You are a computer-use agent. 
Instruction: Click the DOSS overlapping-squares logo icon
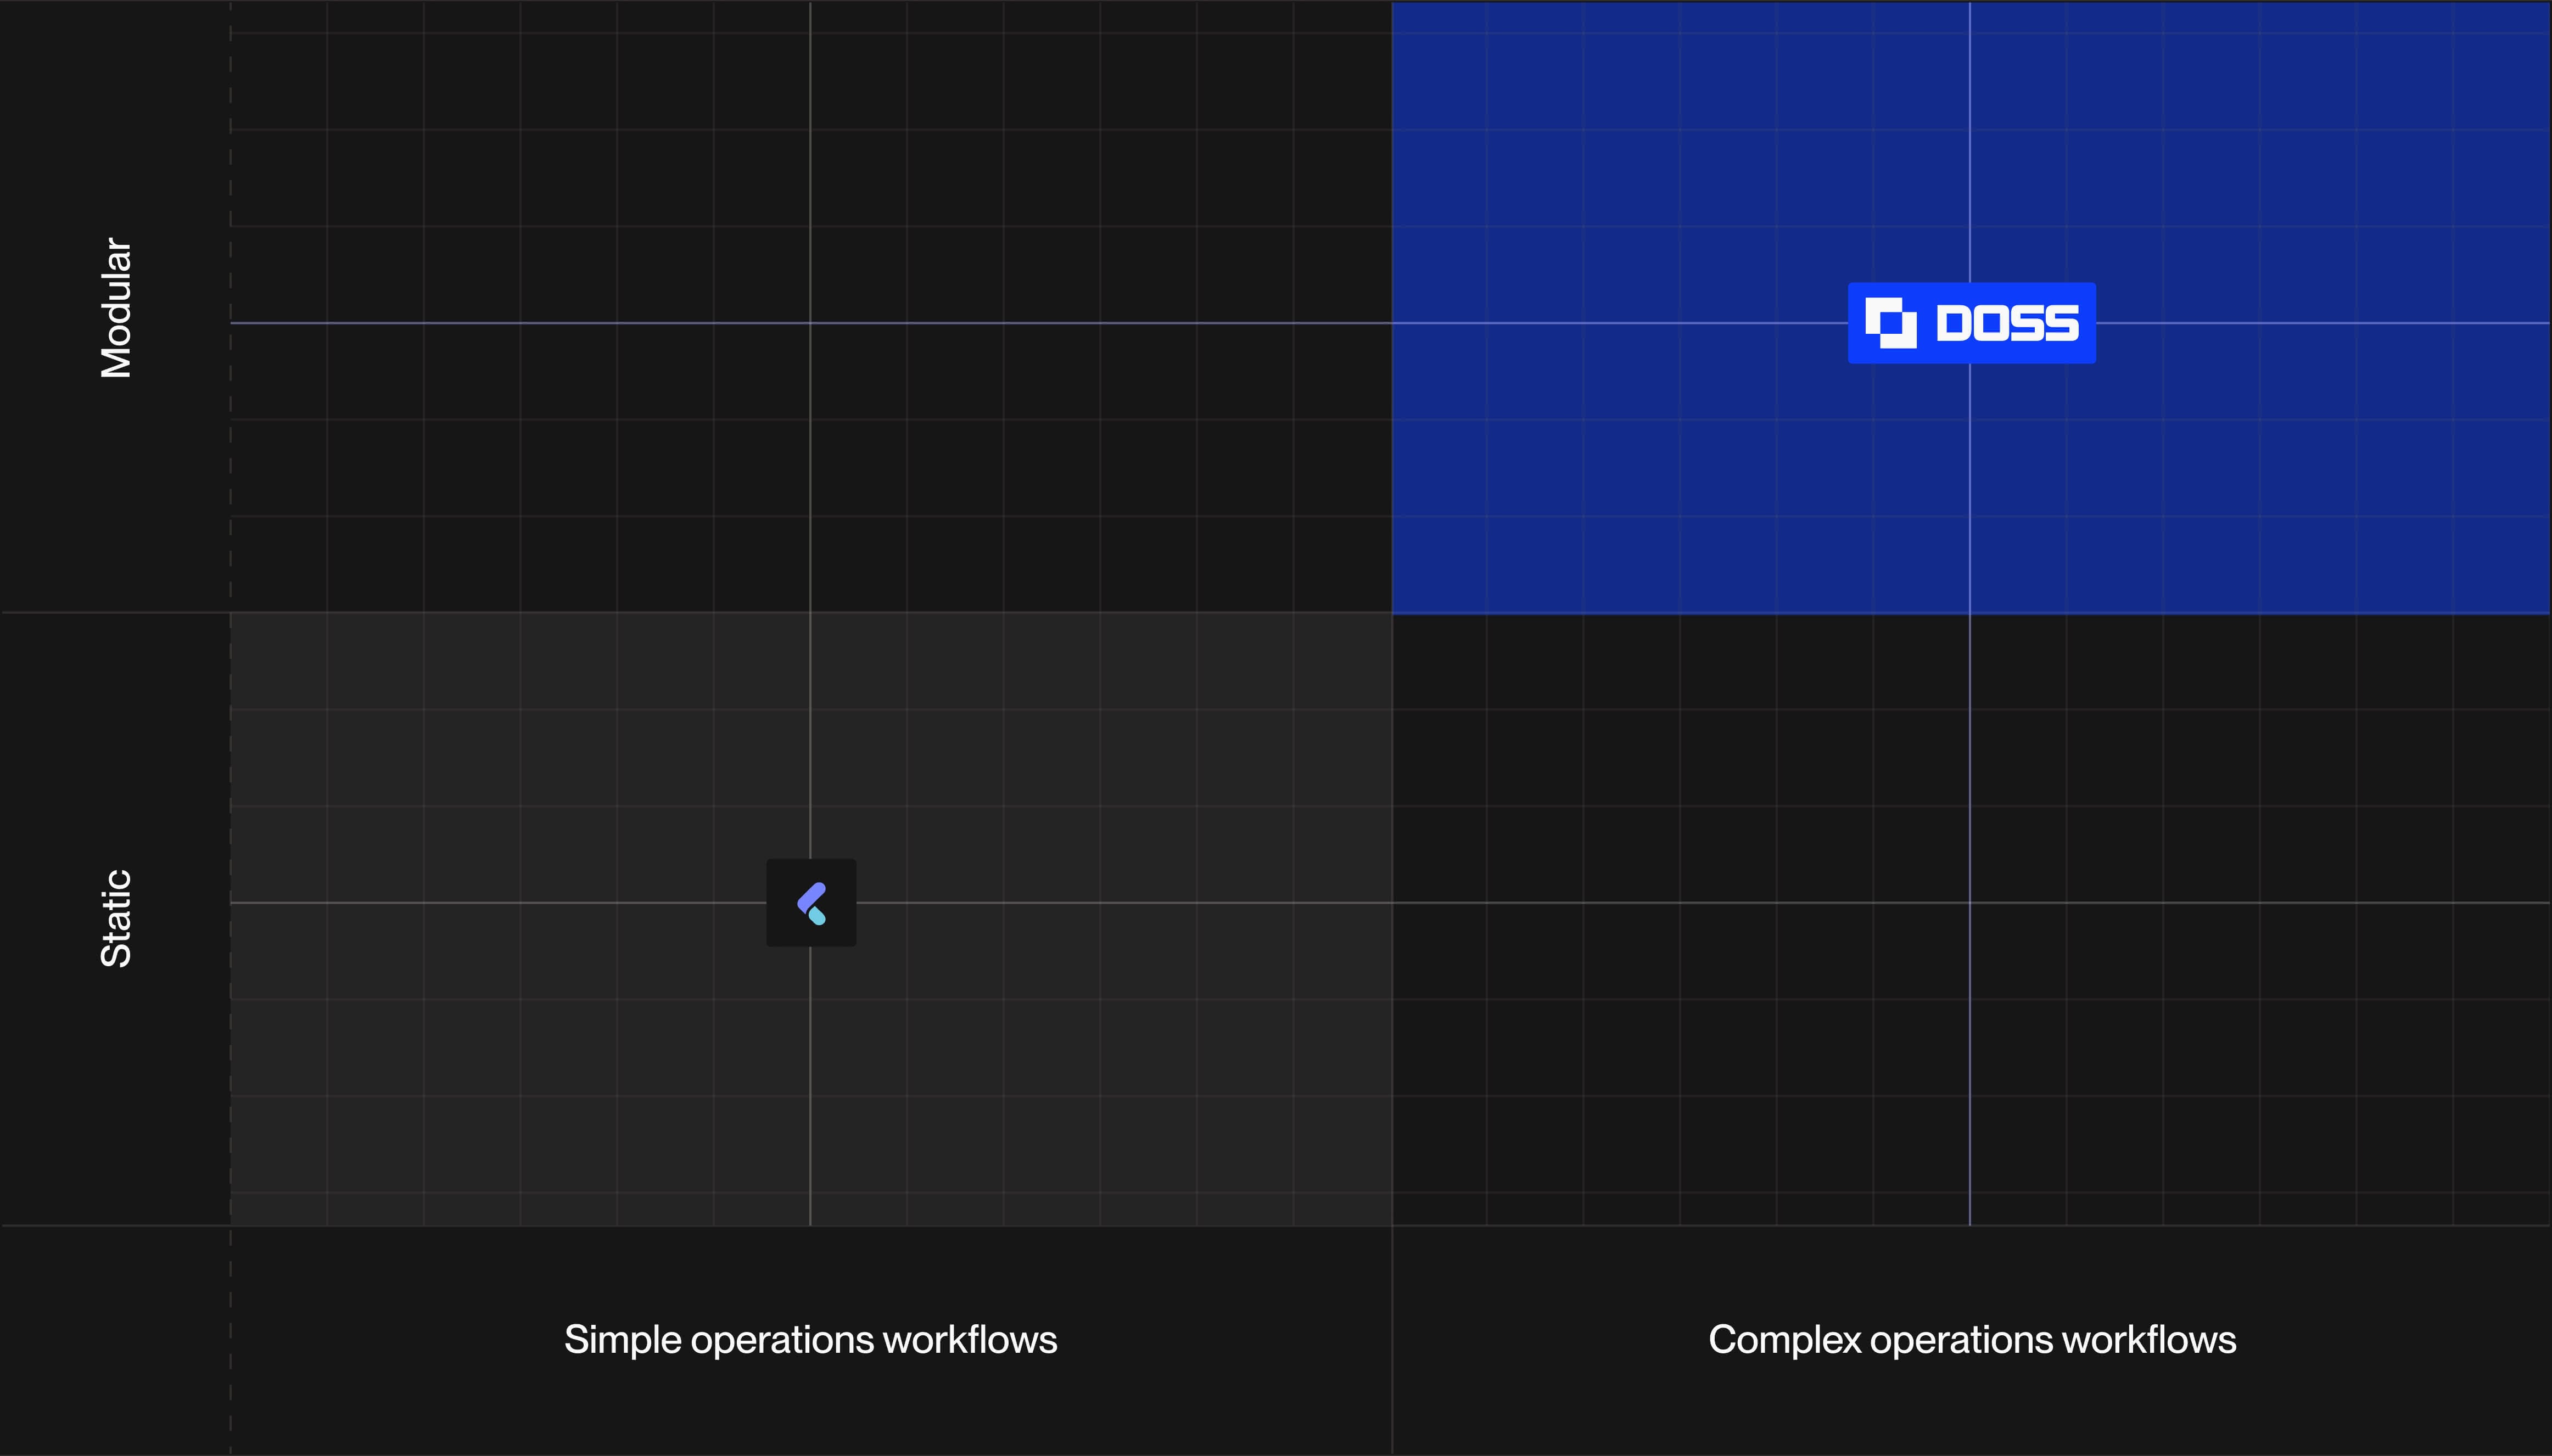(1890, 323)
